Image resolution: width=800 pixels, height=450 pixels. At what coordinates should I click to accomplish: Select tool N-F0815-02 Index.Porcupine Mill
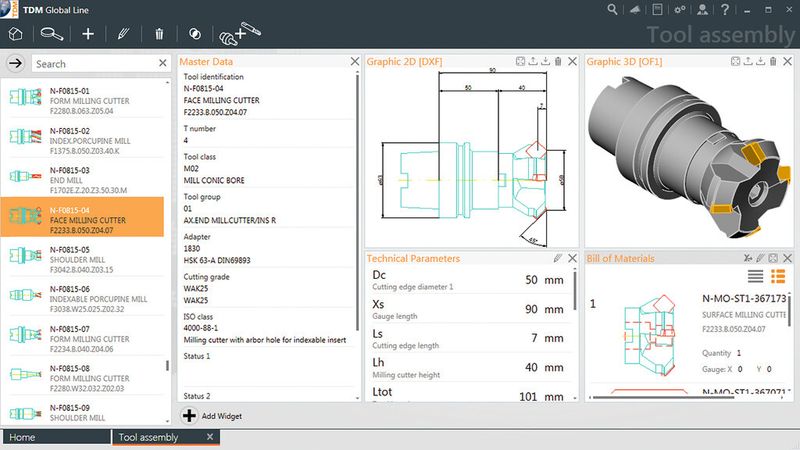(82, 140)
